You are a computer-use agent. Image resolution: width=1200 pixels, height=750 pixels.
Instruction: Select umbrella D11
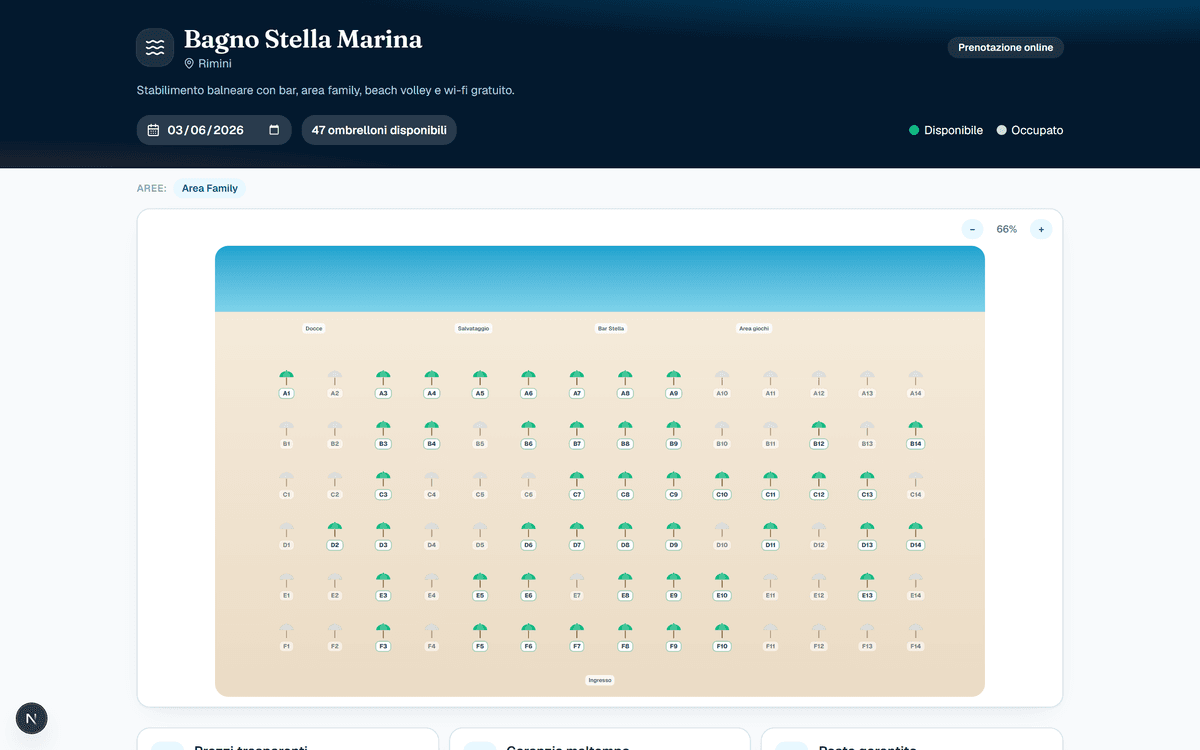[770, 535]
